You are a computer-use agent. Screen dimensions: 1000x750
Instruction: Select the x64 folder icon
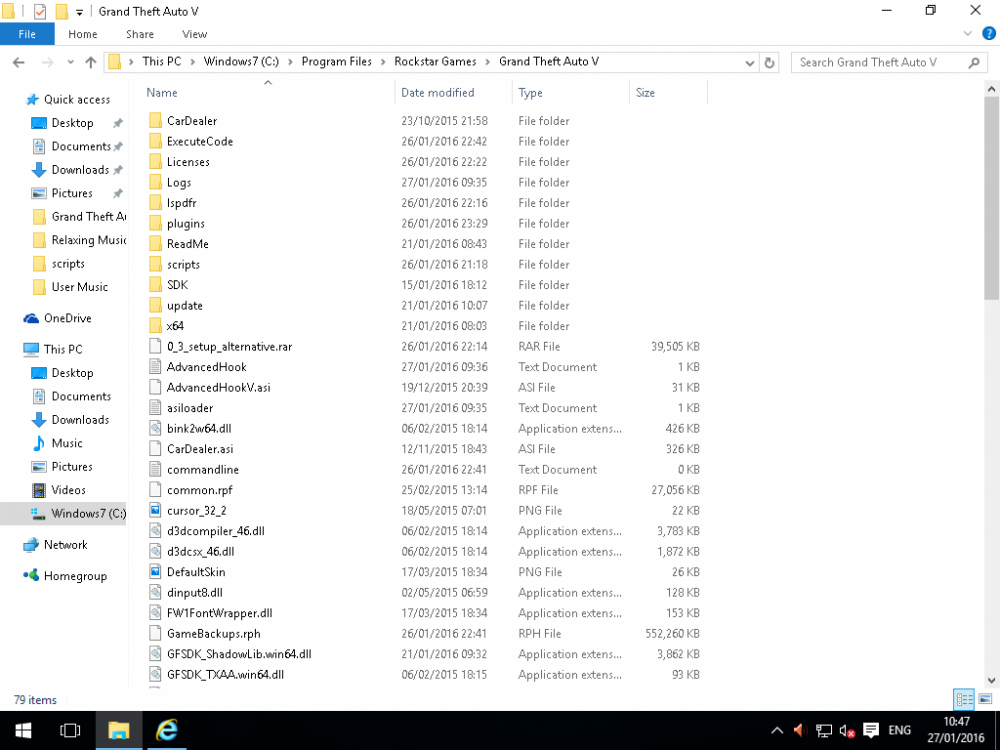[155, 326]
